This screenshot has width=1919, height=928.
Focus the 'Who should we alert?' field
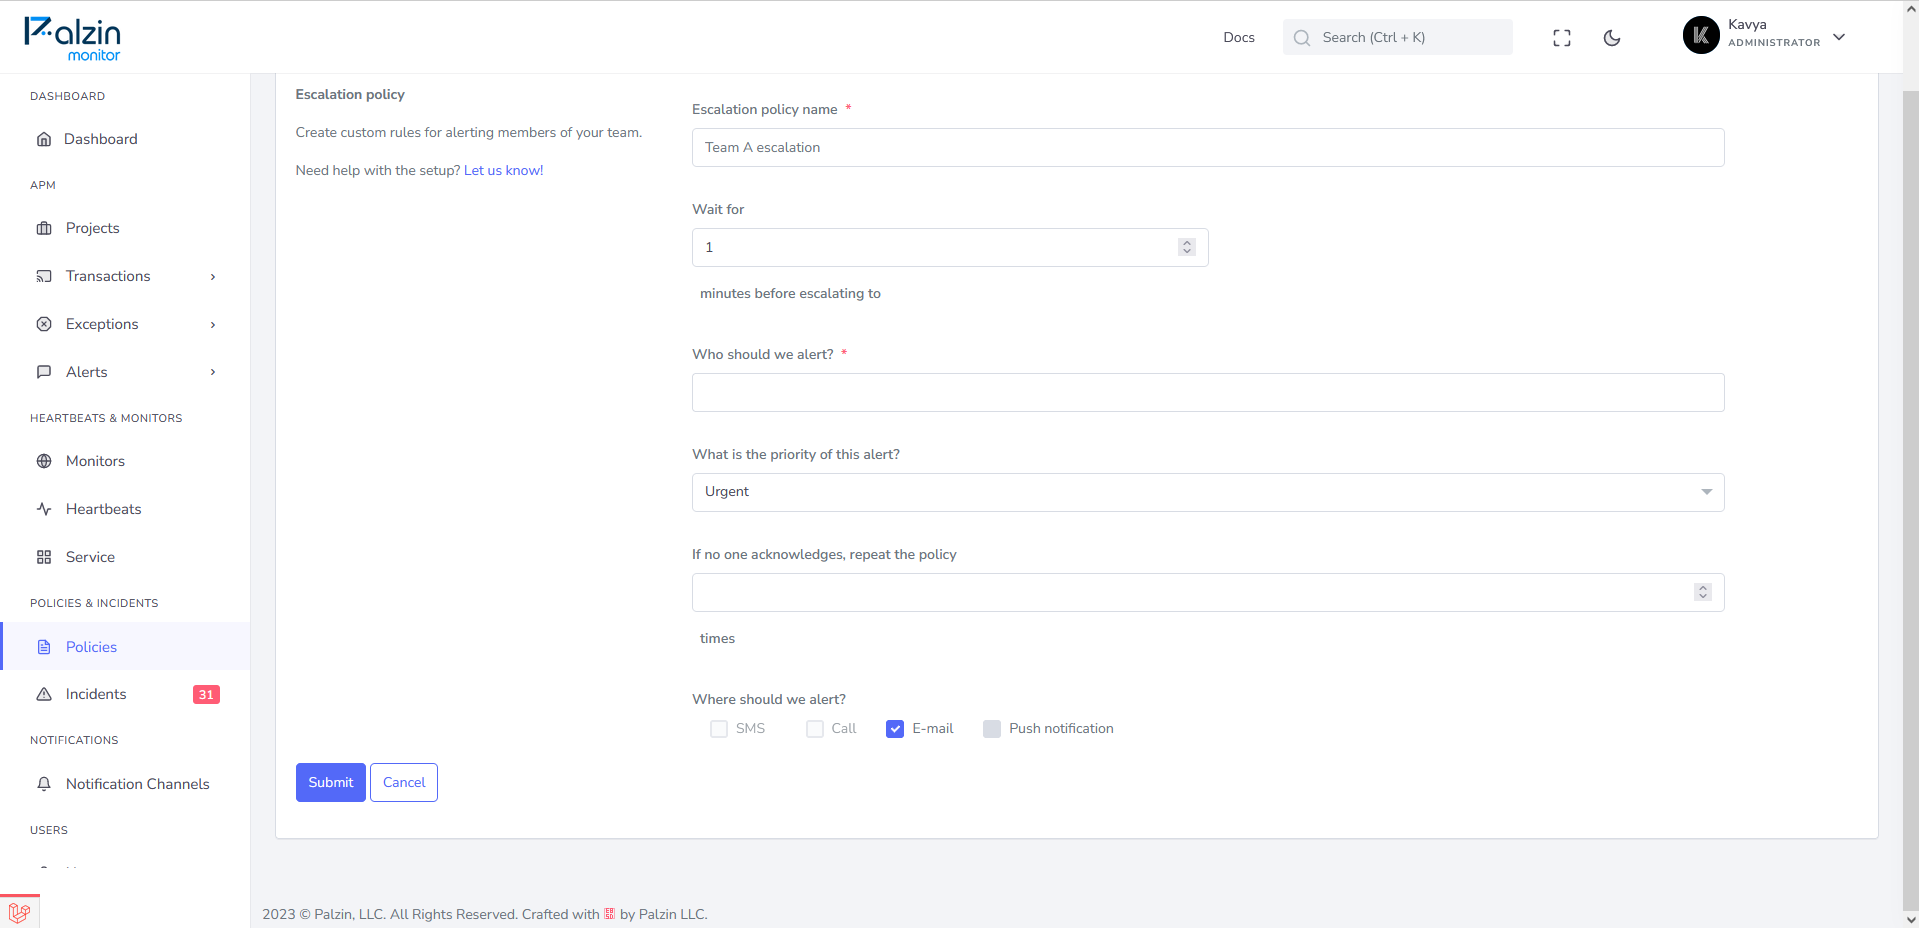click(x=1208, y=392)
